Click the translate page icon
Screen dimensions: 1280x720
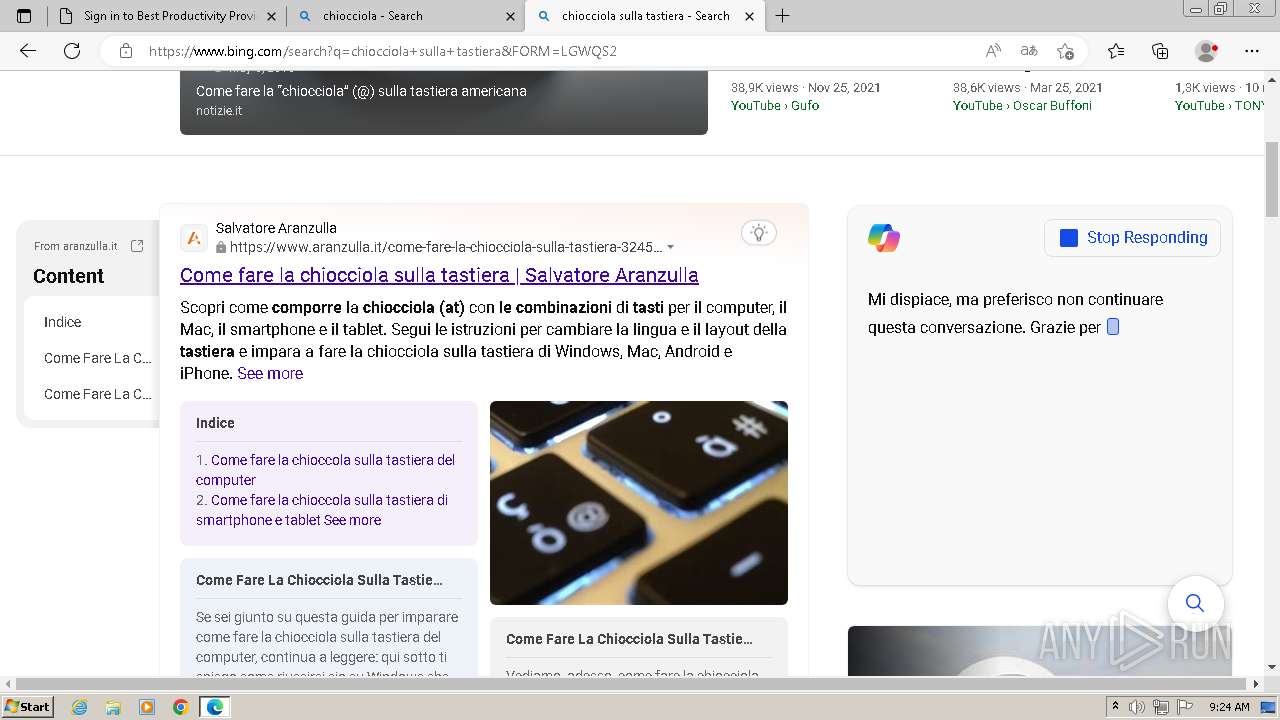(1029, 51)
